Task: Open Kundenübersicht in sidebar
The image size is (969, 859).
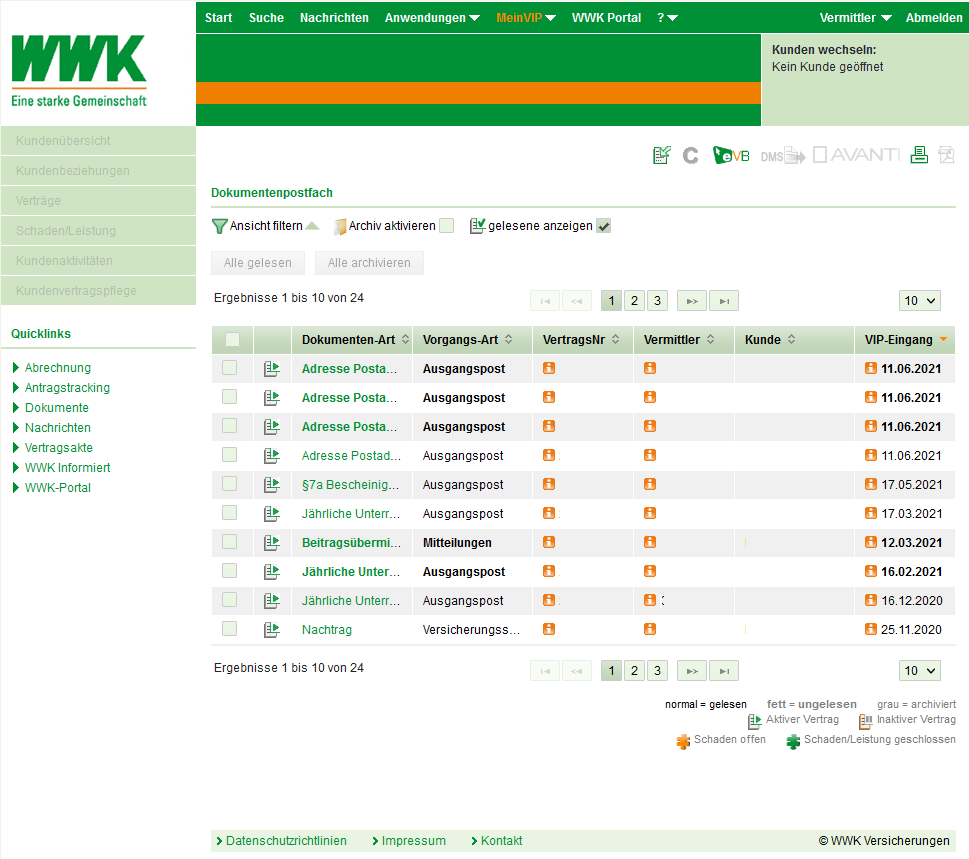Action: (98, 141)
